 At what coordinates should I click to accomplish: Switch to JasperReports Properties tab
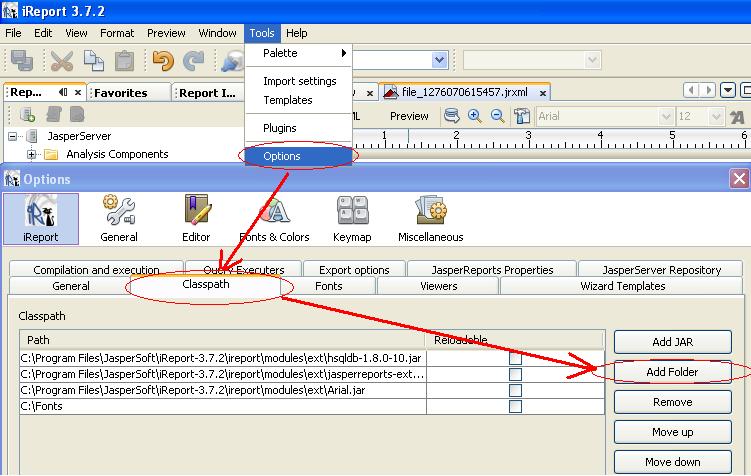pos(492,270)
